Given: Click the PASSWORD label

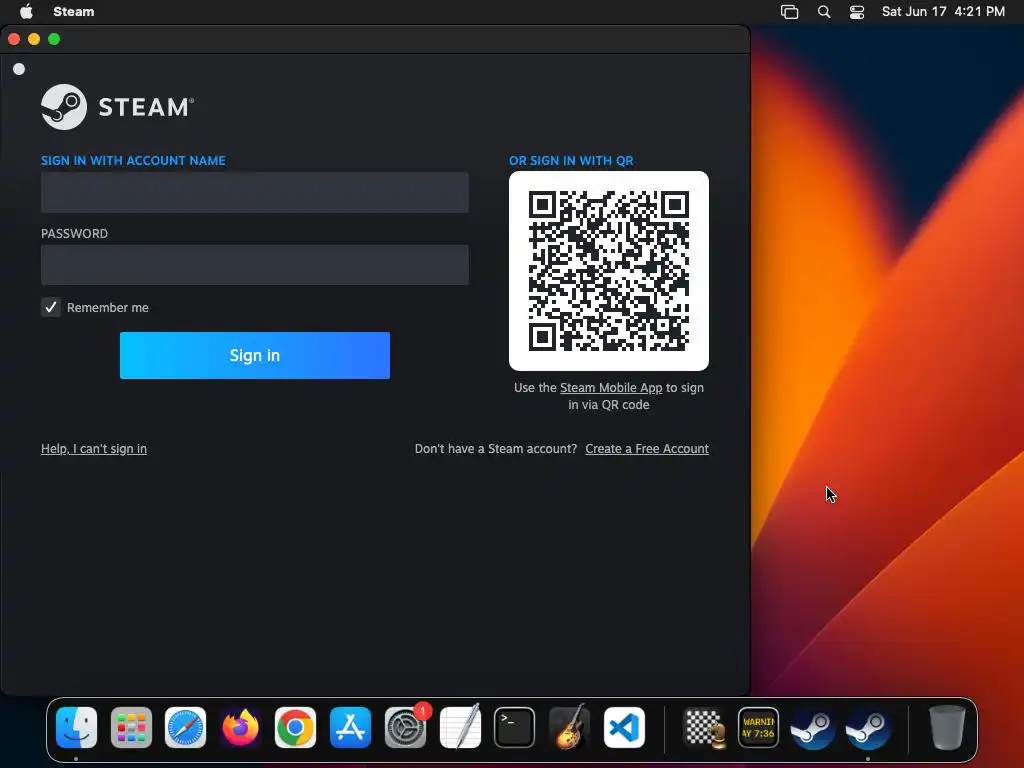Looking at the screenshot, I should coord(74,234).
